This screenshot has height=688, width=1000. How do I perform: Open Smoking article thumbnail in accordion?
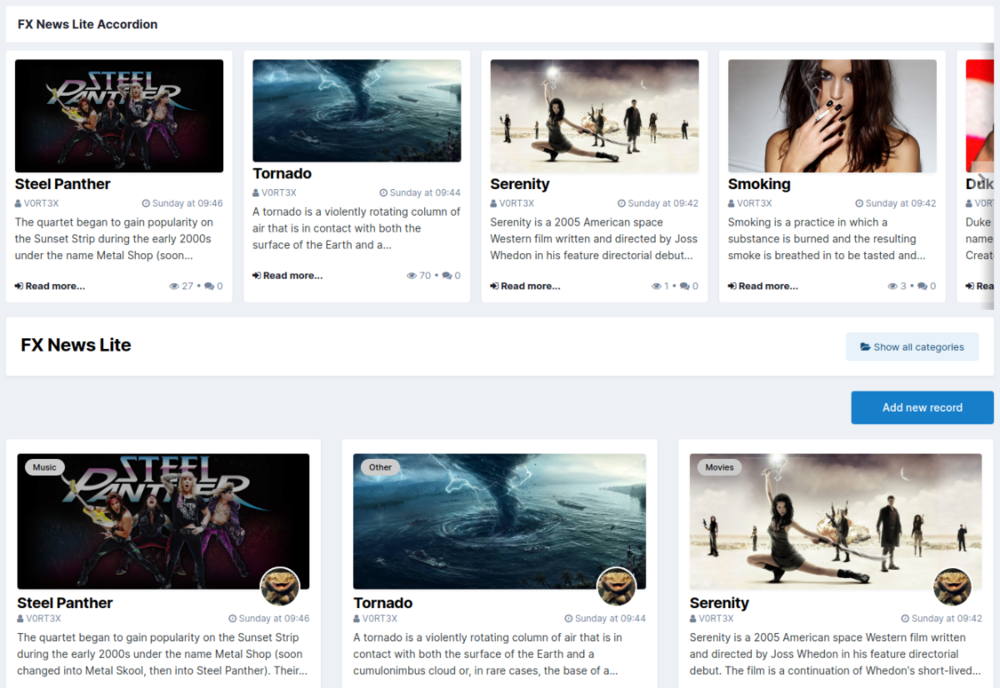(x=832, y=115)
